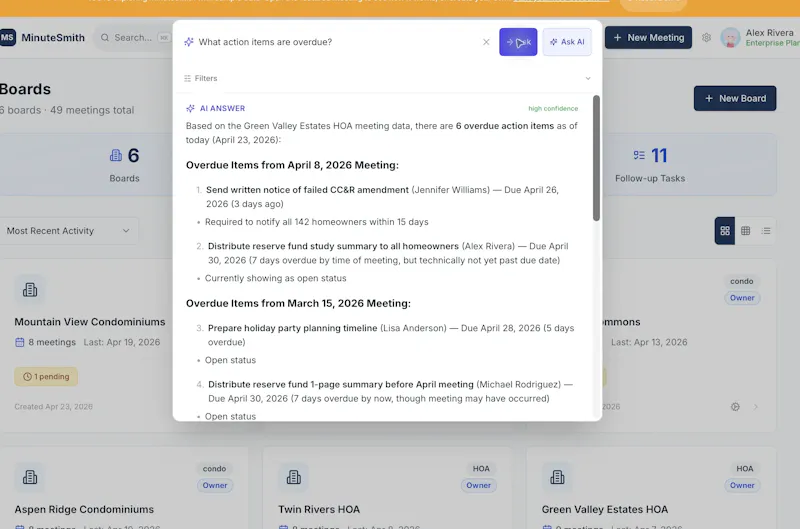
Task: Click the New Board button
Action: point(735,98)
